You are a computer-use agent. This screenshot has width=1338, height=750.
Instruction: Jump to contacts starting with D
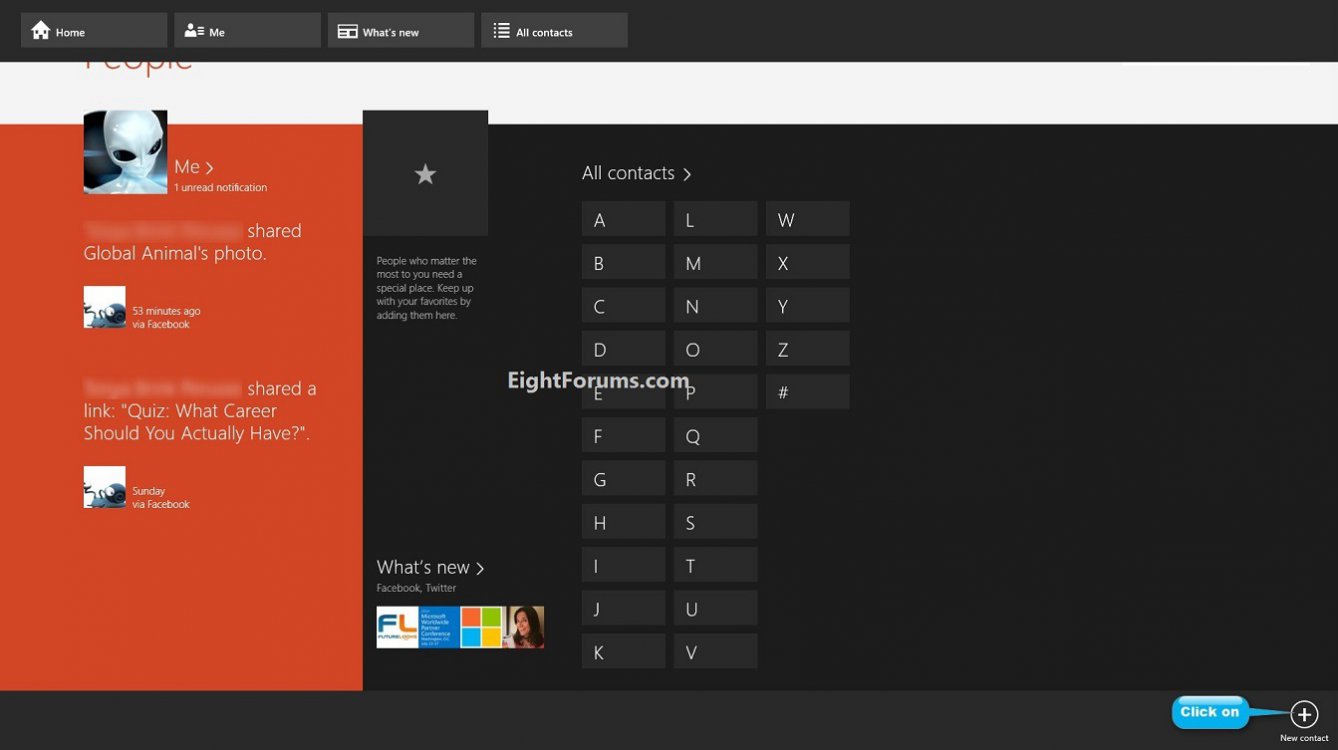(623, 348)
